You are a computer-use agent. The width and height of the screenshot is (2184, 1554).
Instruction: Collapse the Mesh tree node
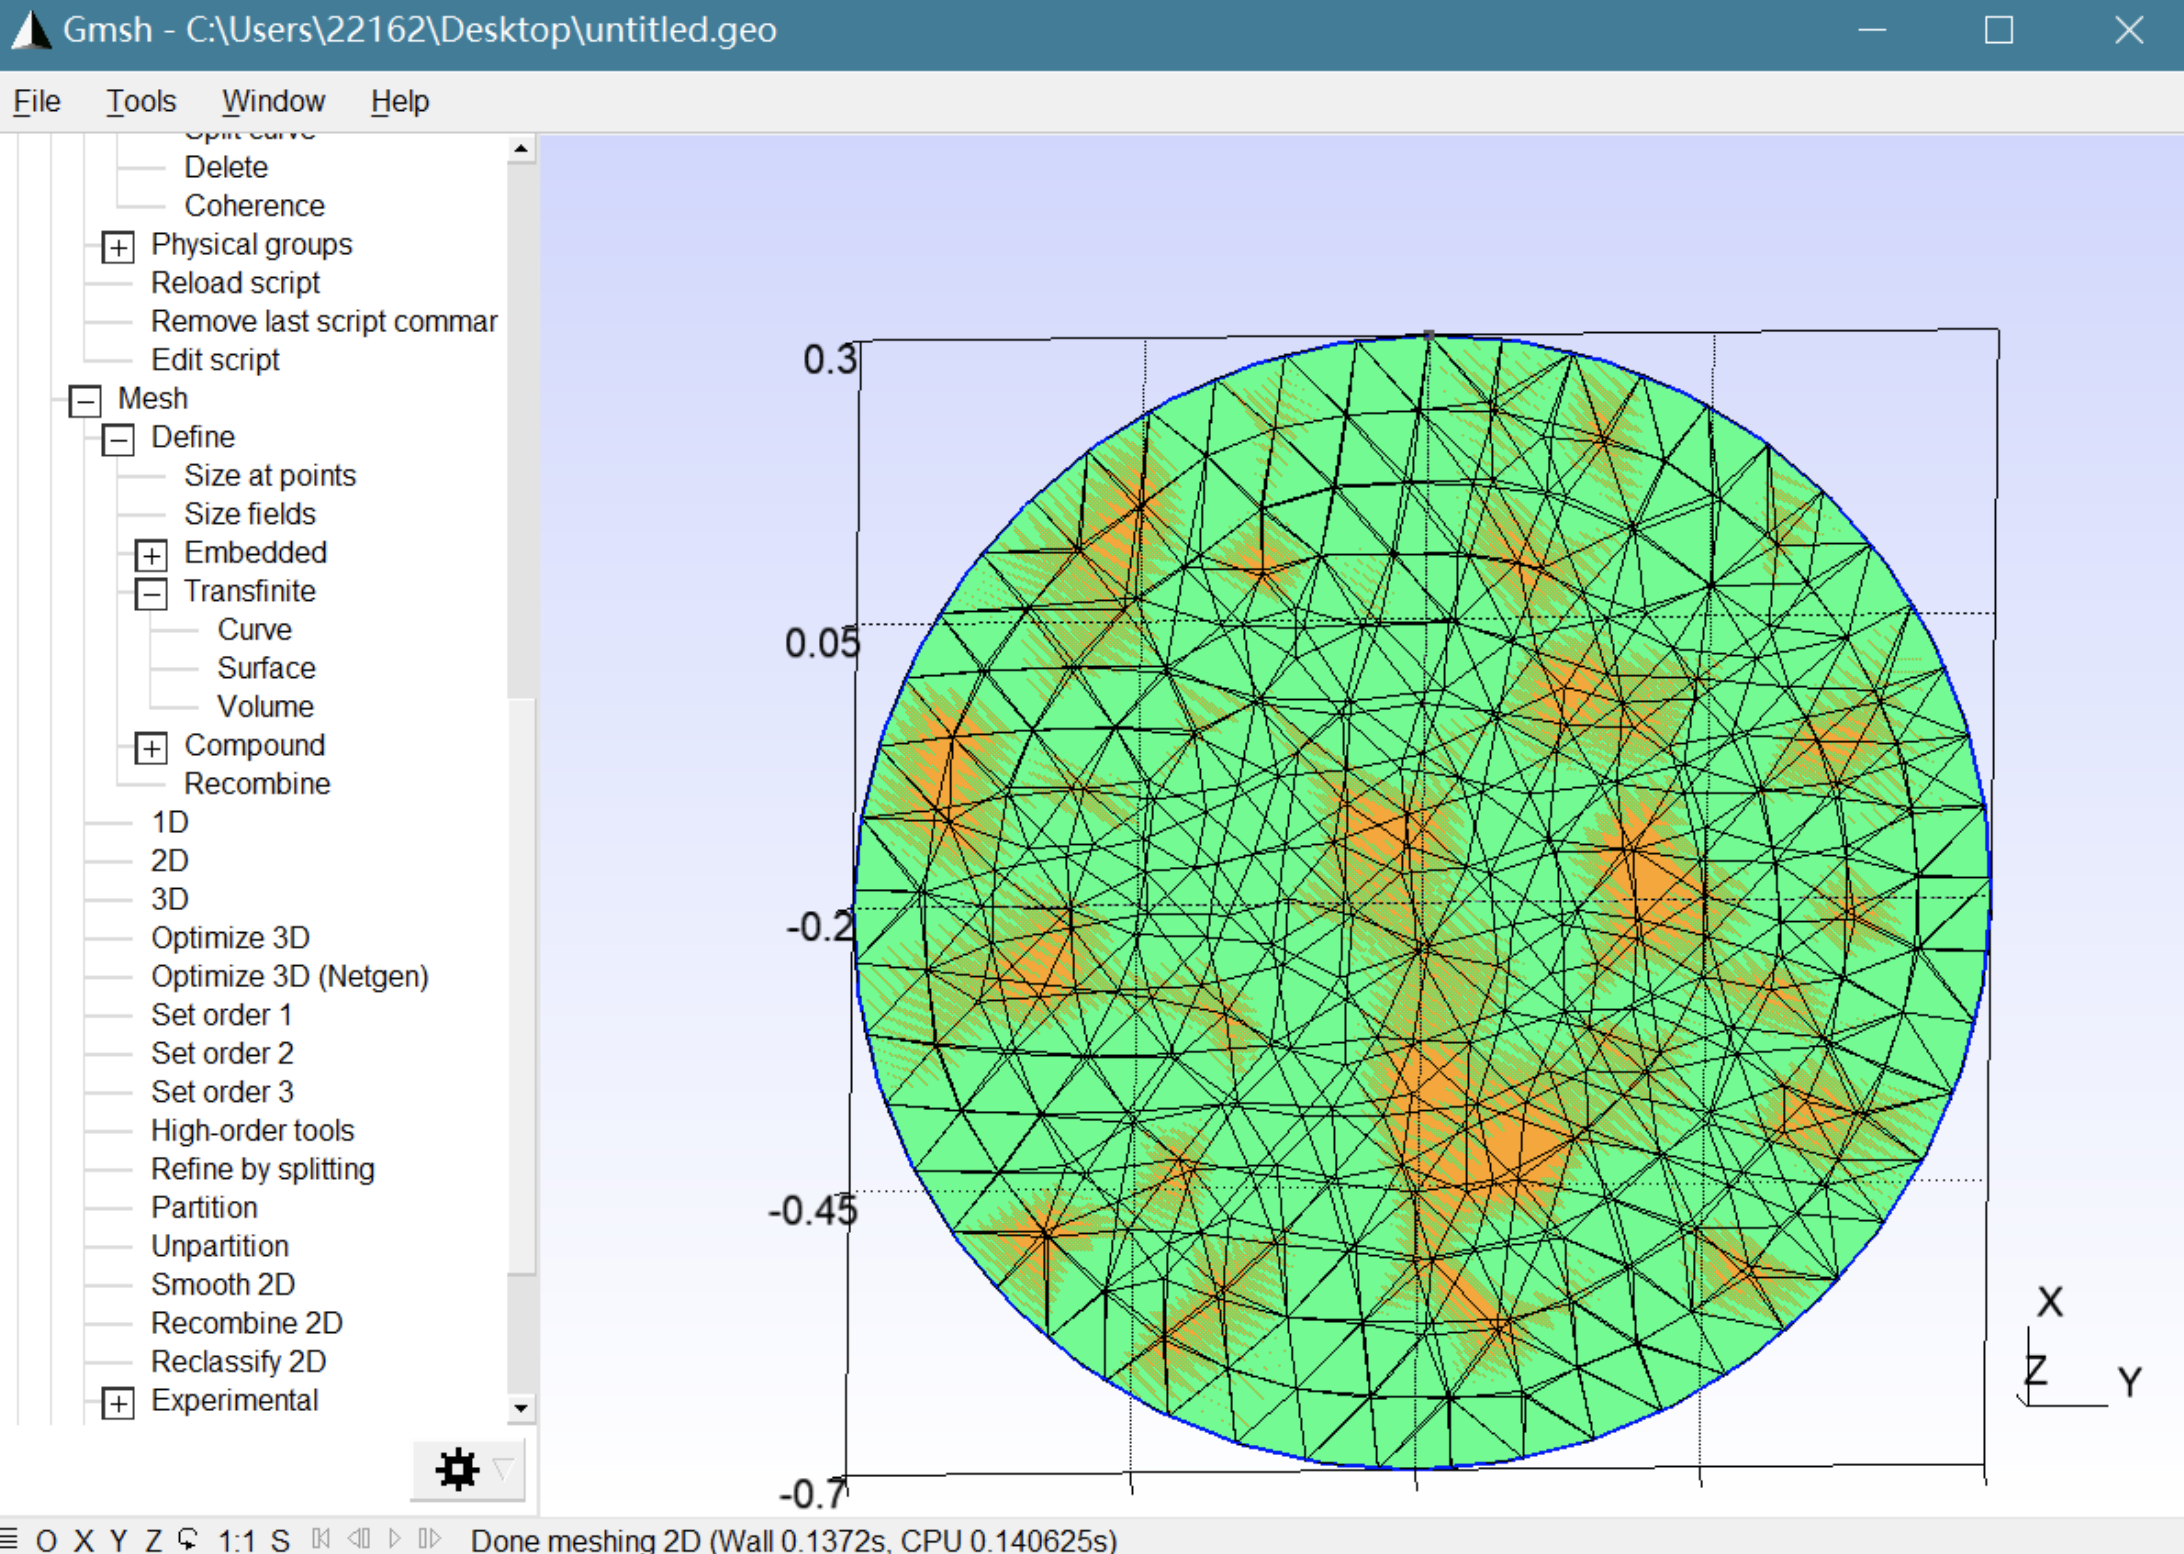(x=85, y=401)
